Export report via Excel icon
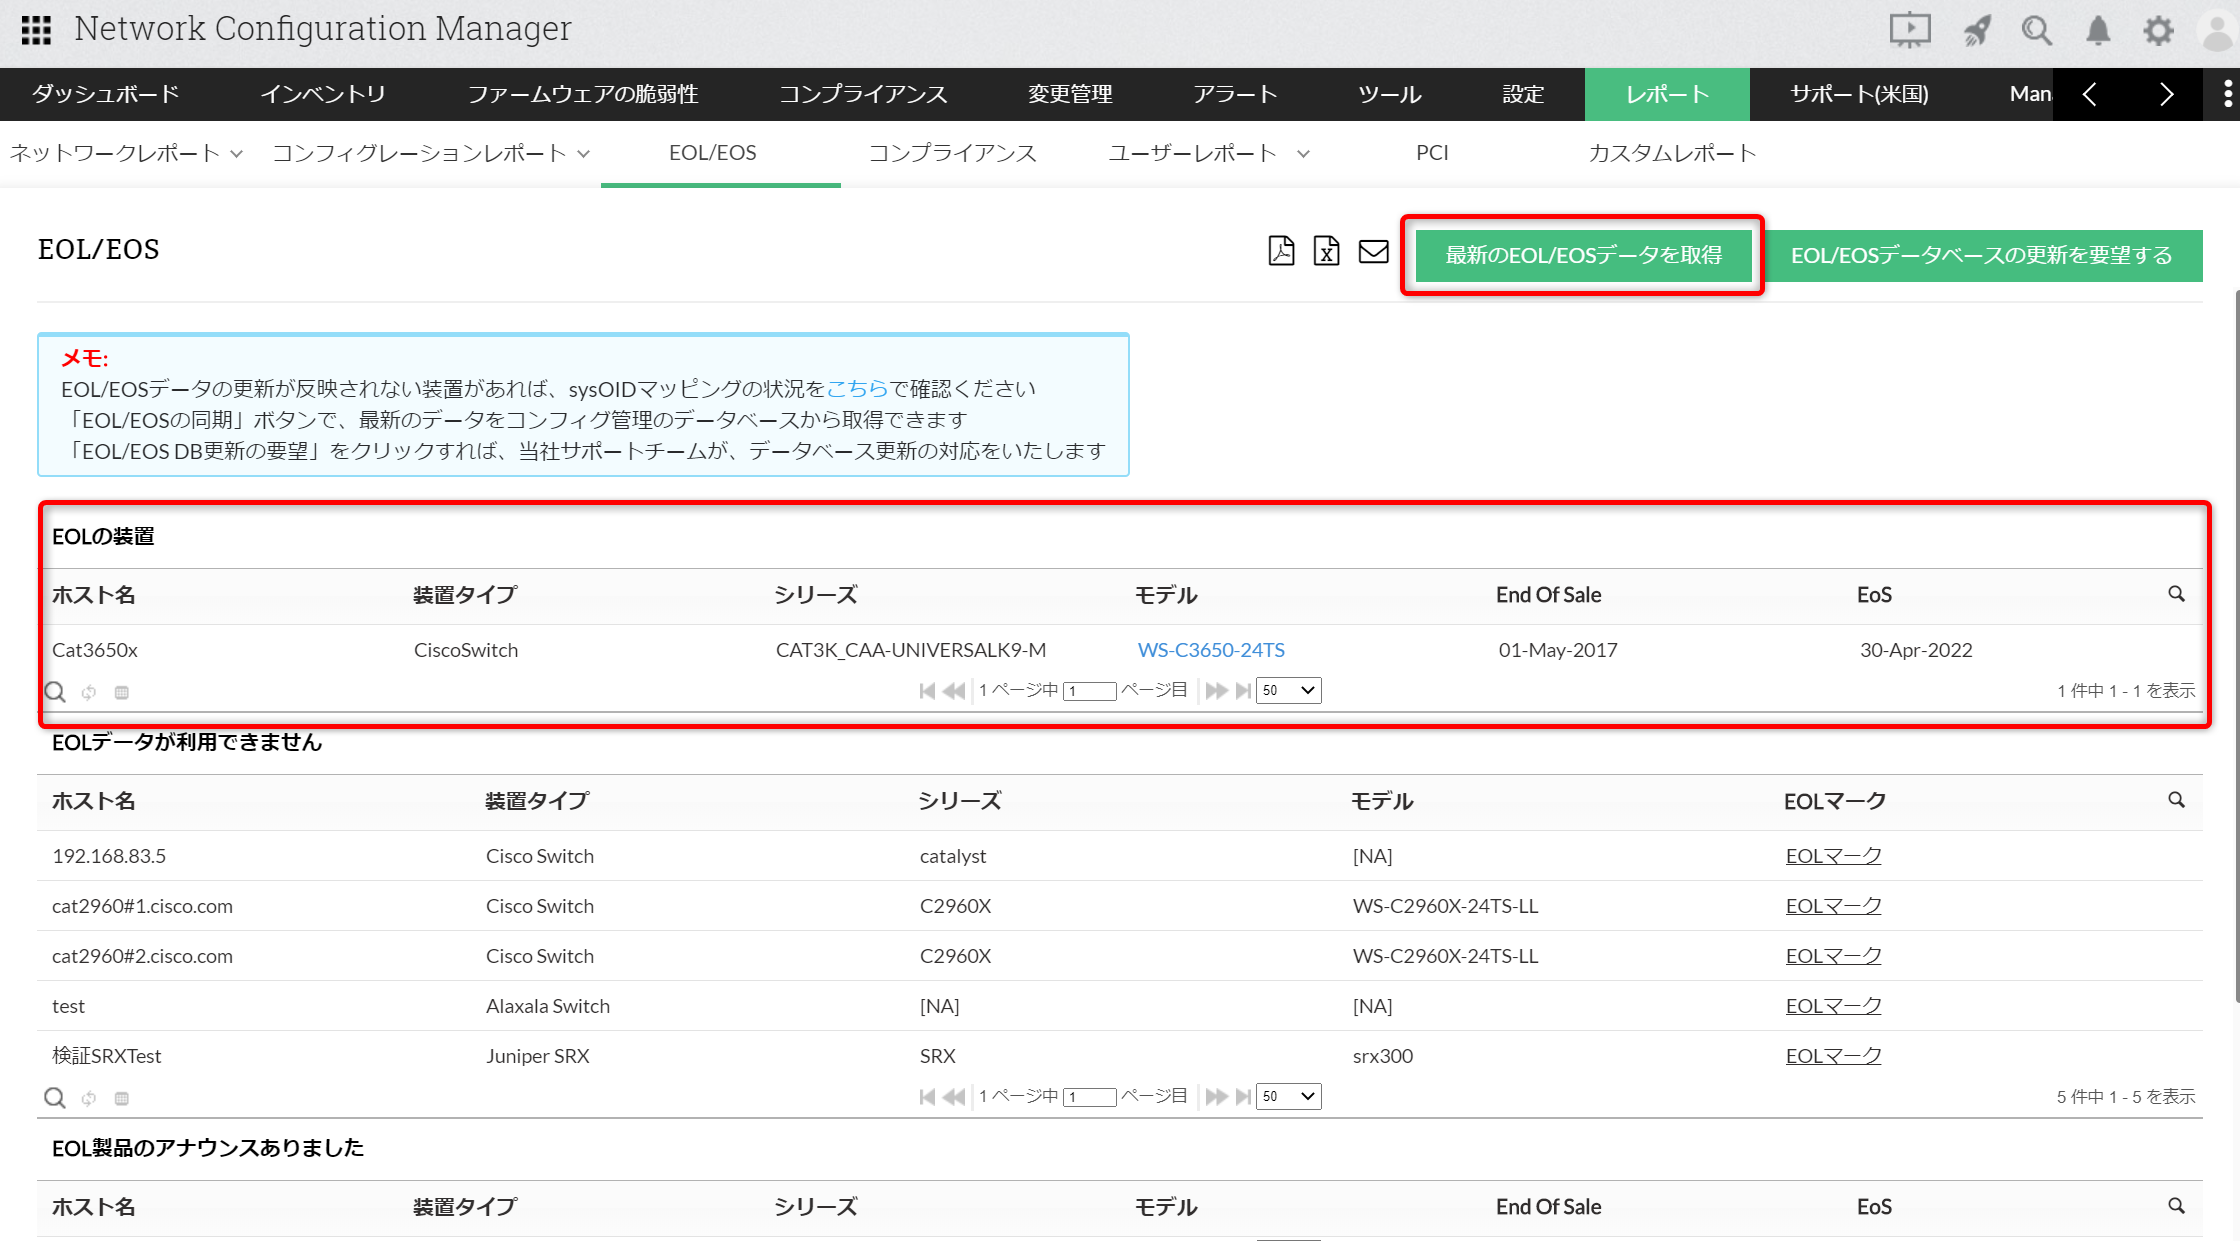Viewport: 2240px width, 1241px height. 1327,251
